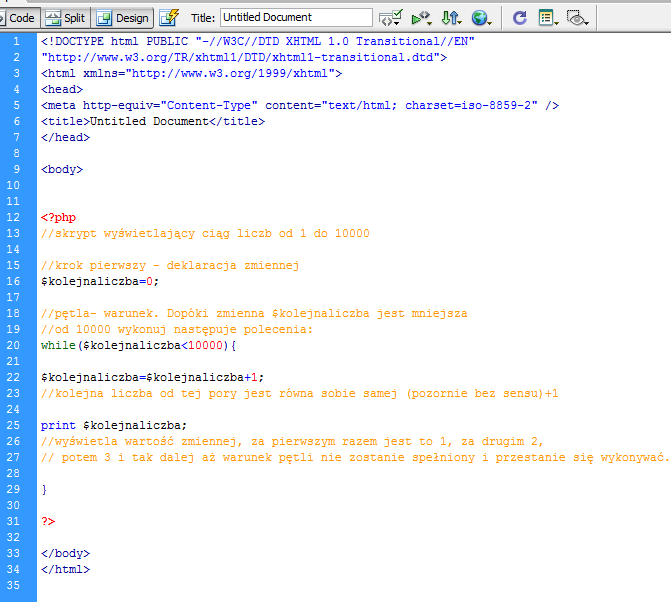Click the closing </head> tag

(65, 137)
